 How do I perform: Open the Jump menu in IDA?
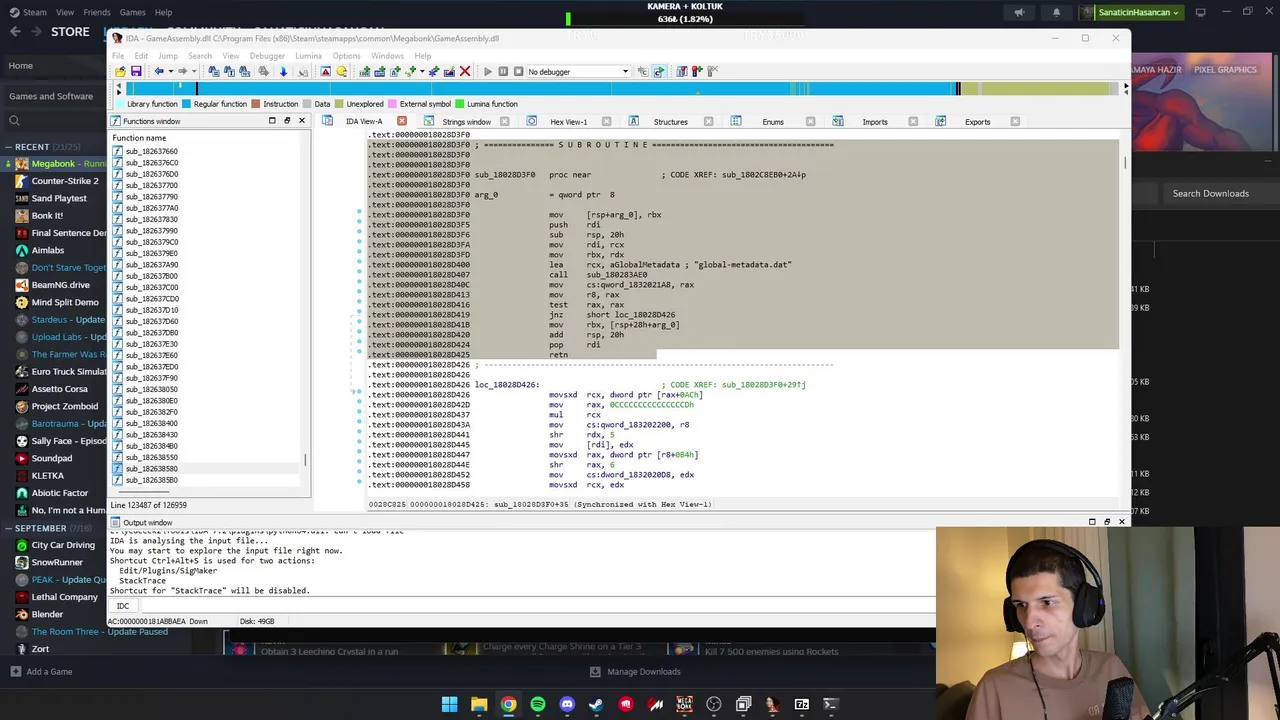tap(167, 56)
